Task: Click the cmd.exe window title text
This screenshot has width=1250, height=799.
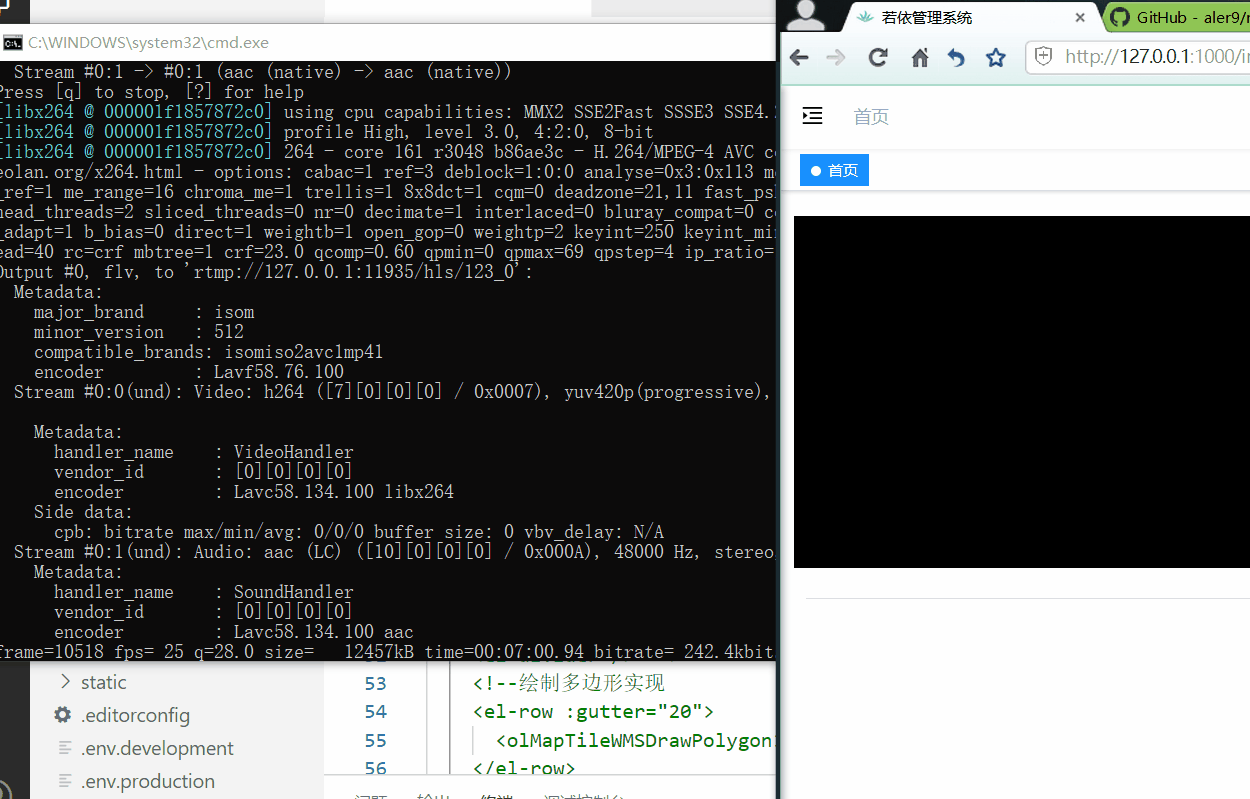Action: 148,42
